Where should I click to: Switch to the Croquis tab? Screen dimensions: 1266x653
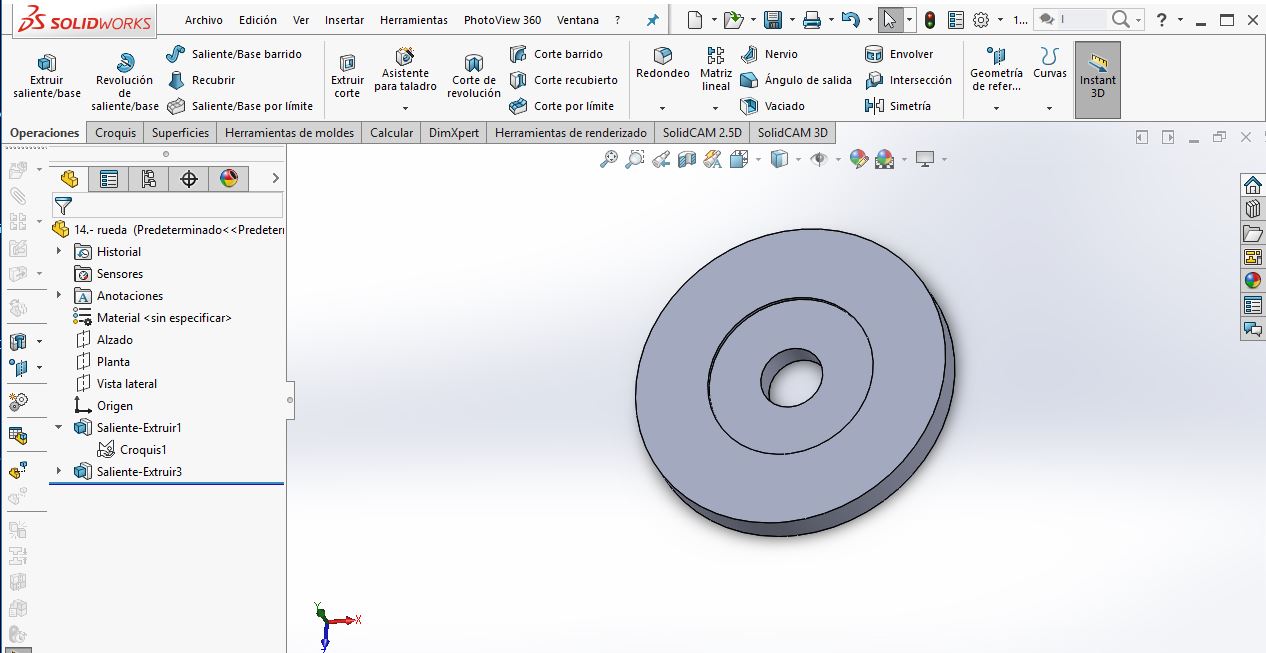115,132
